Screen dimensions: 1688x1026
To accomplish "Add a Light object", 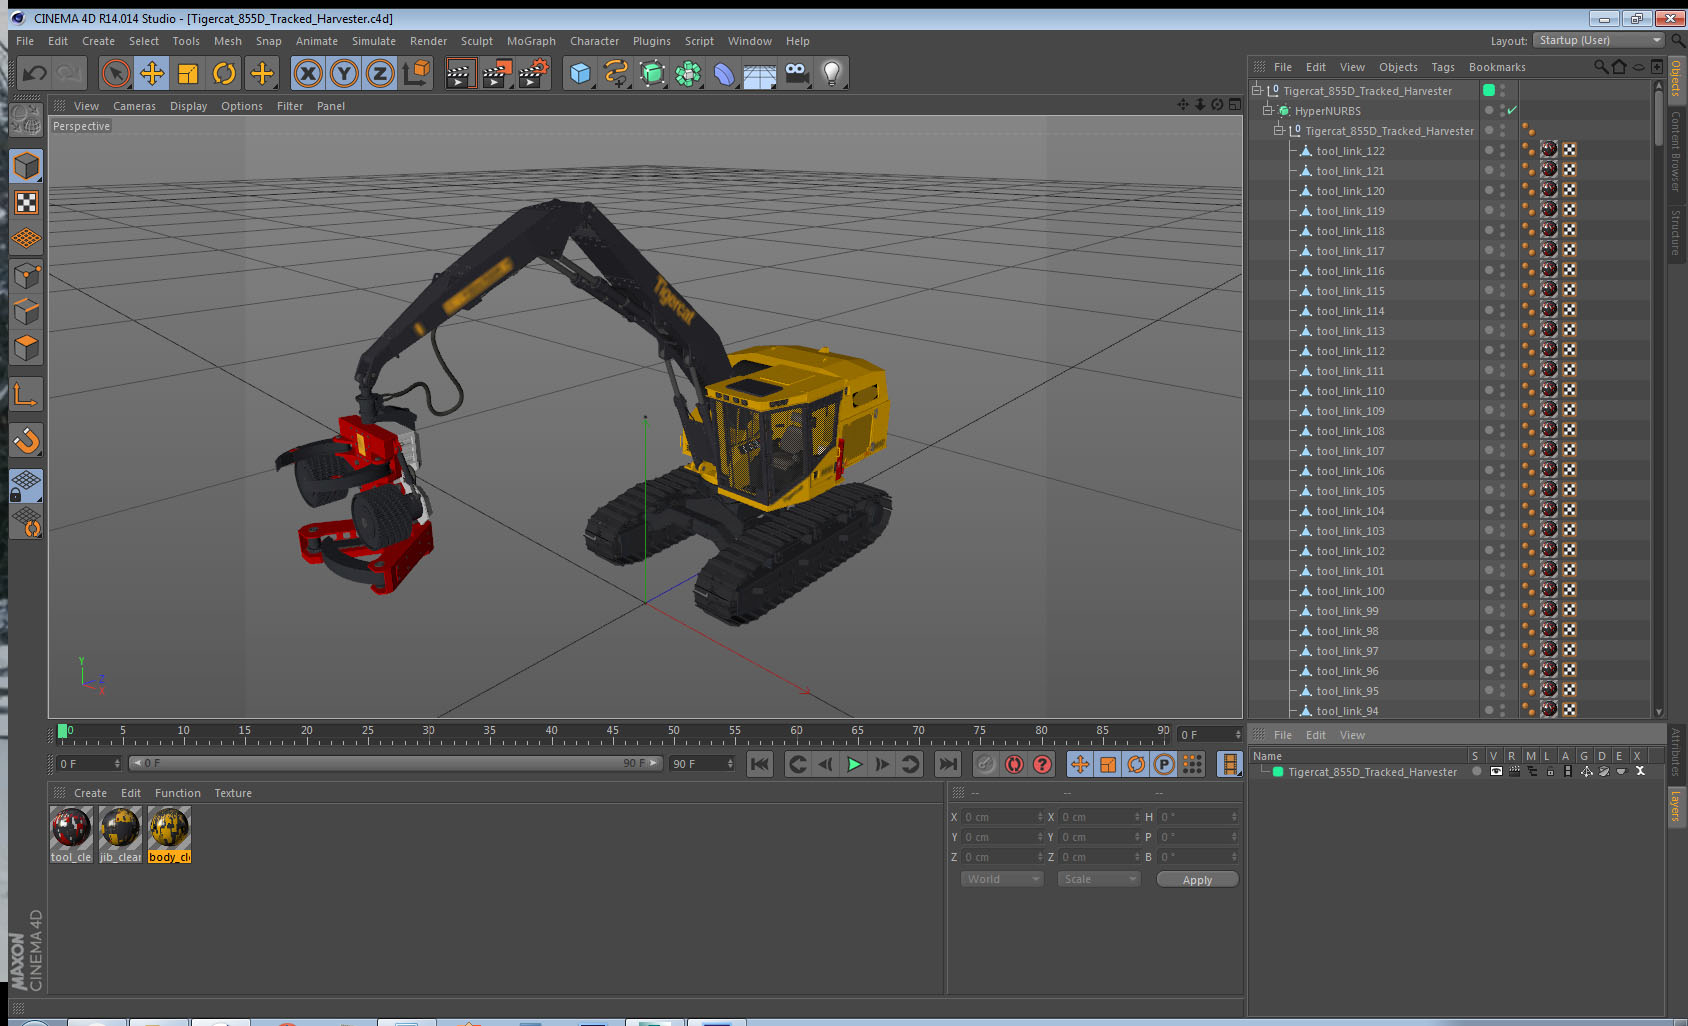I will (x=832, y=73).
